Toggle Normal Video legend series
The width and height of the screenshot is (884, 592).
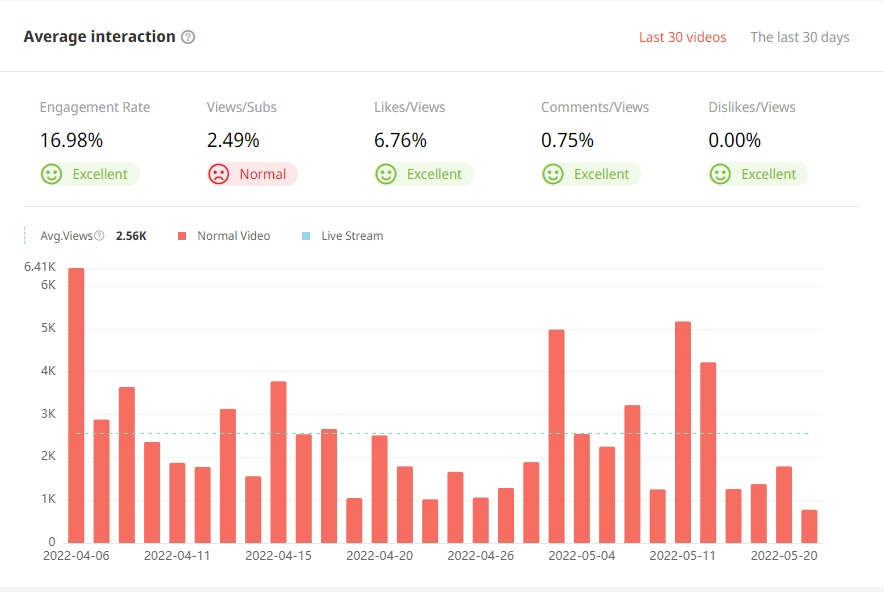[x=233, y=236]
